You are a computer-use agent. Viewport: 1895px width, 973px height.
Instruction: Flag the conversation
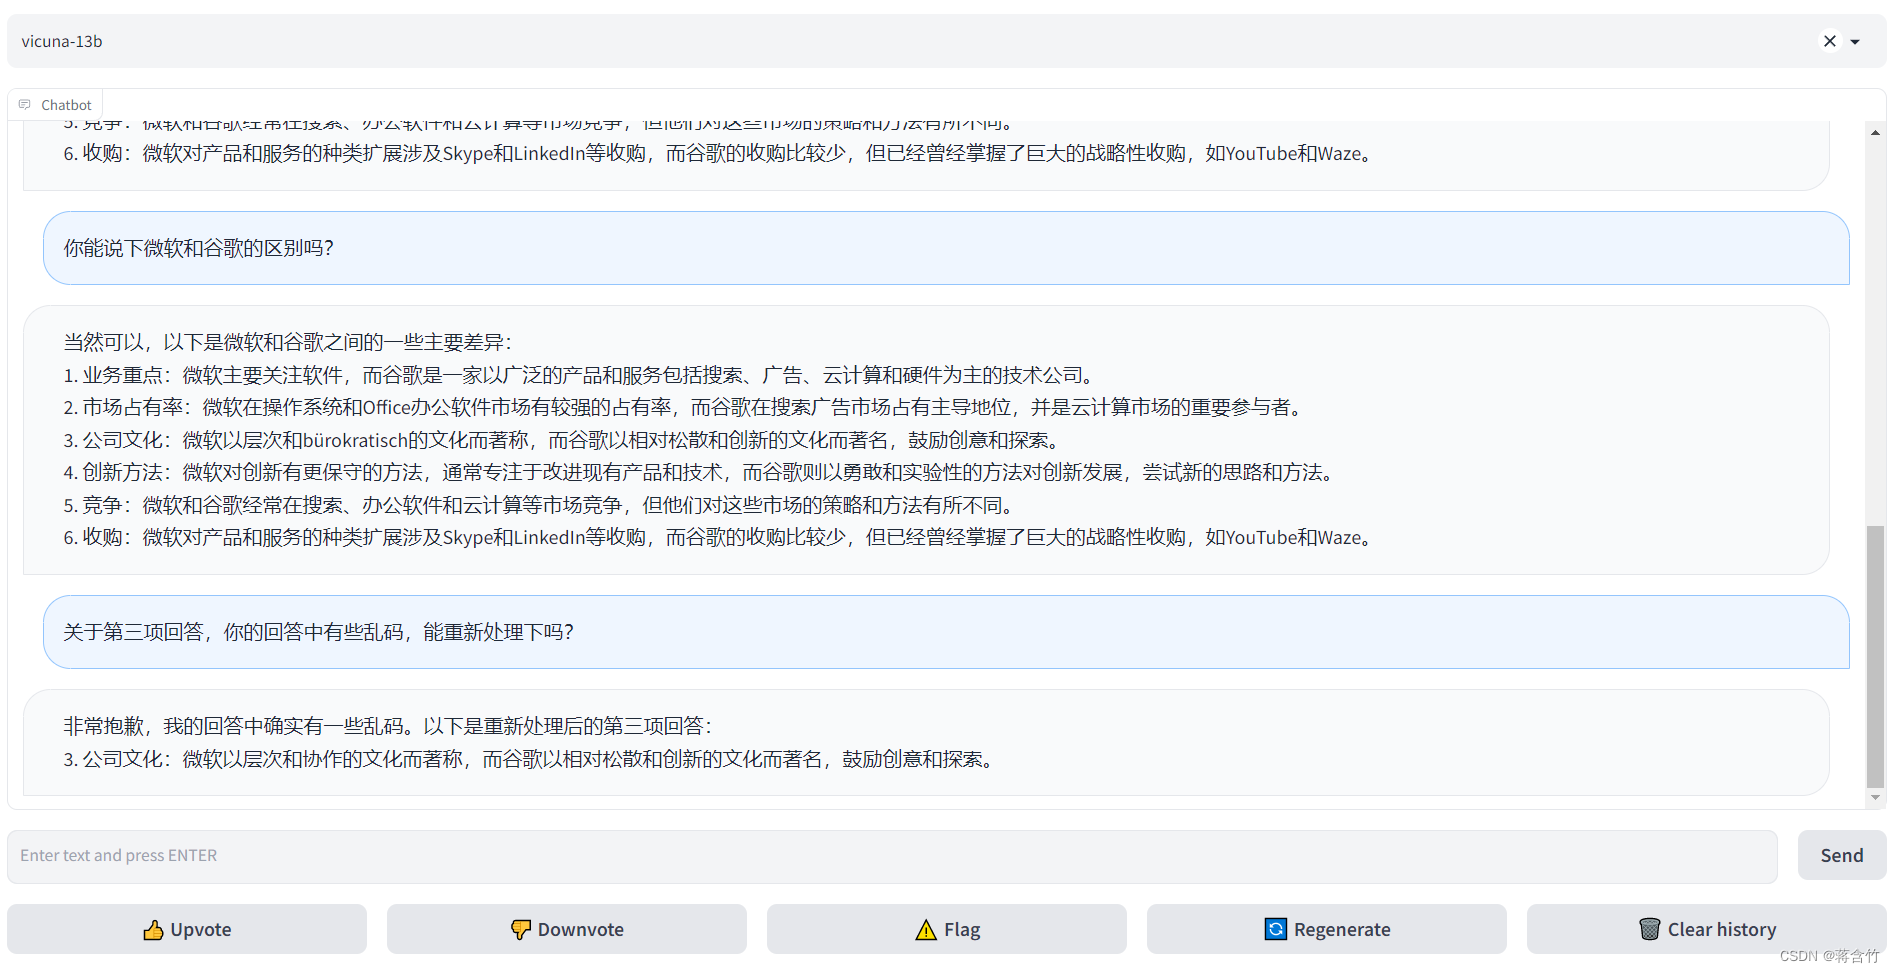click(947, 929)
